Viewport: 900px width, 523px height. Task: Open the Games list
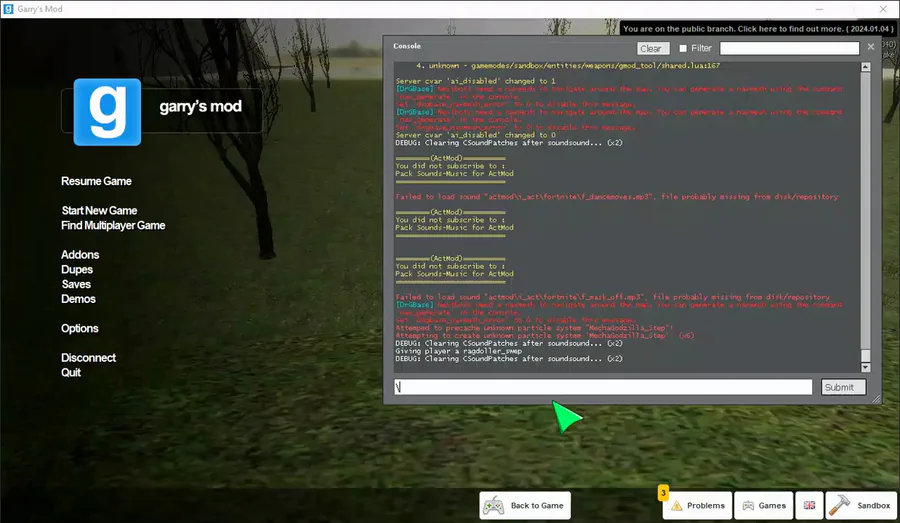click(x=764, y=506)
